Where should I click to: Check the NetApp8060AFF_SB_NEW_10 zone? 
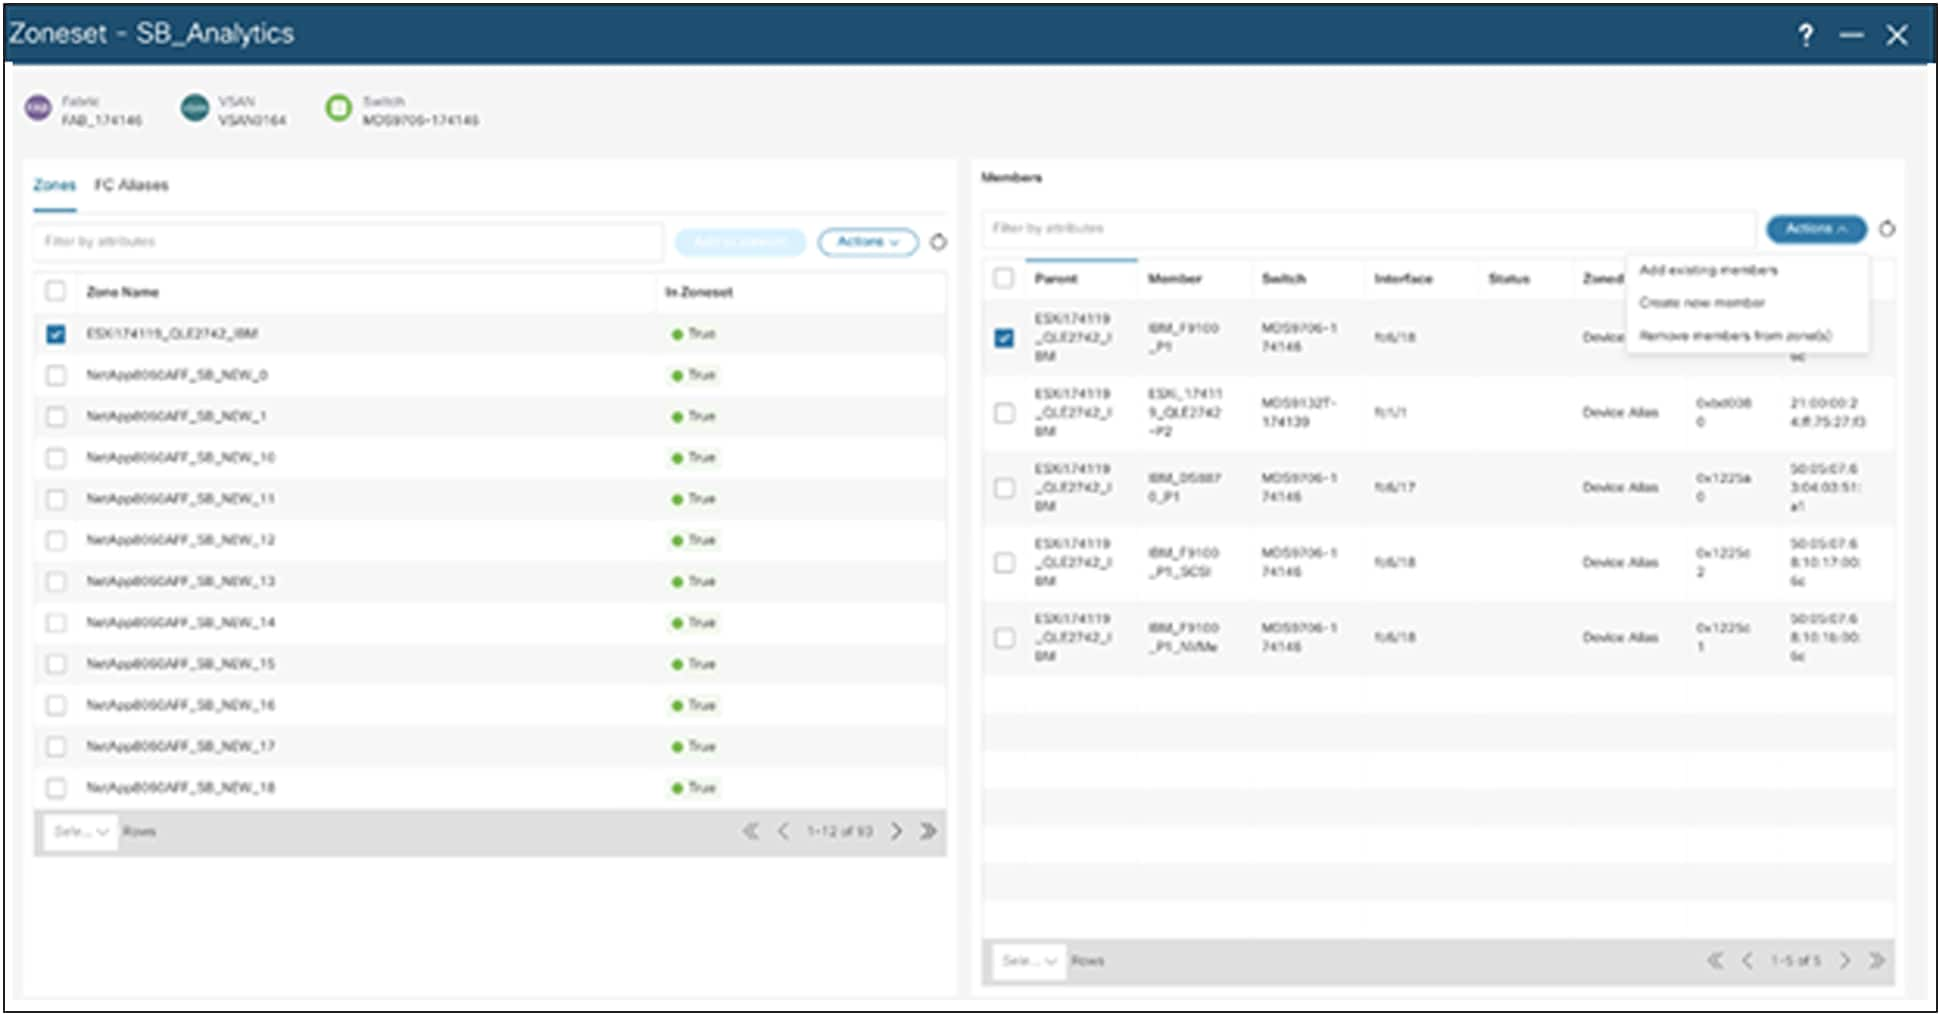(56, 458)
